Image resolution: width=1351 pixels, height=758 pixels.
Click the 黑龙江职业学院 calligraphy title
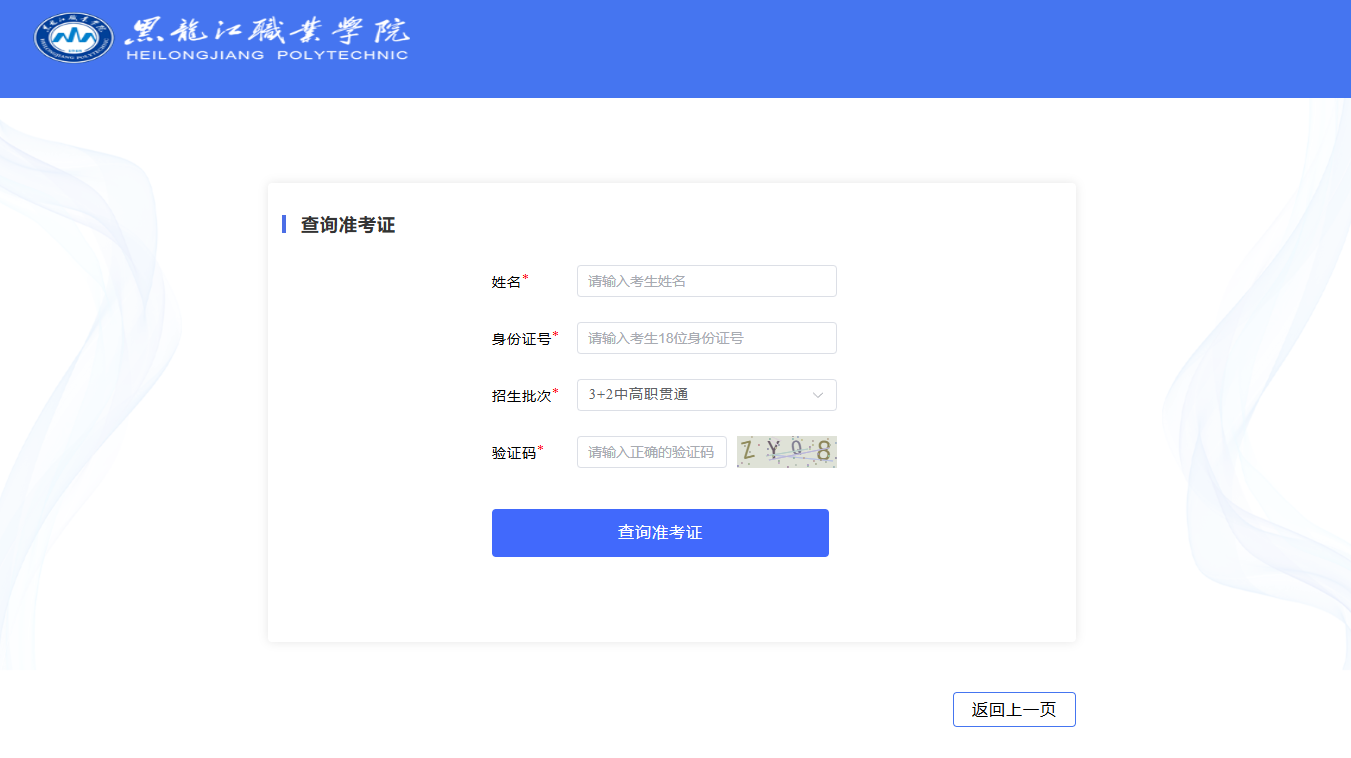pyautogui.click(x=267, y=30)
